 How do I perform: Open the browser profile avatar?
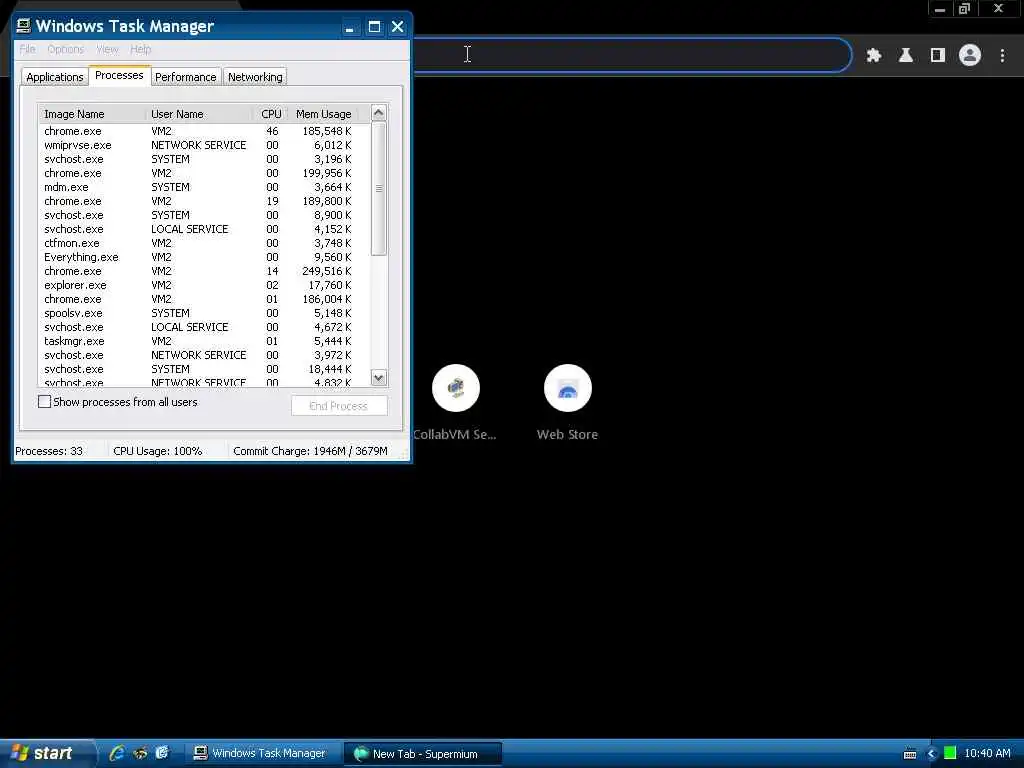pyautogui.click(x=970, y=56)
